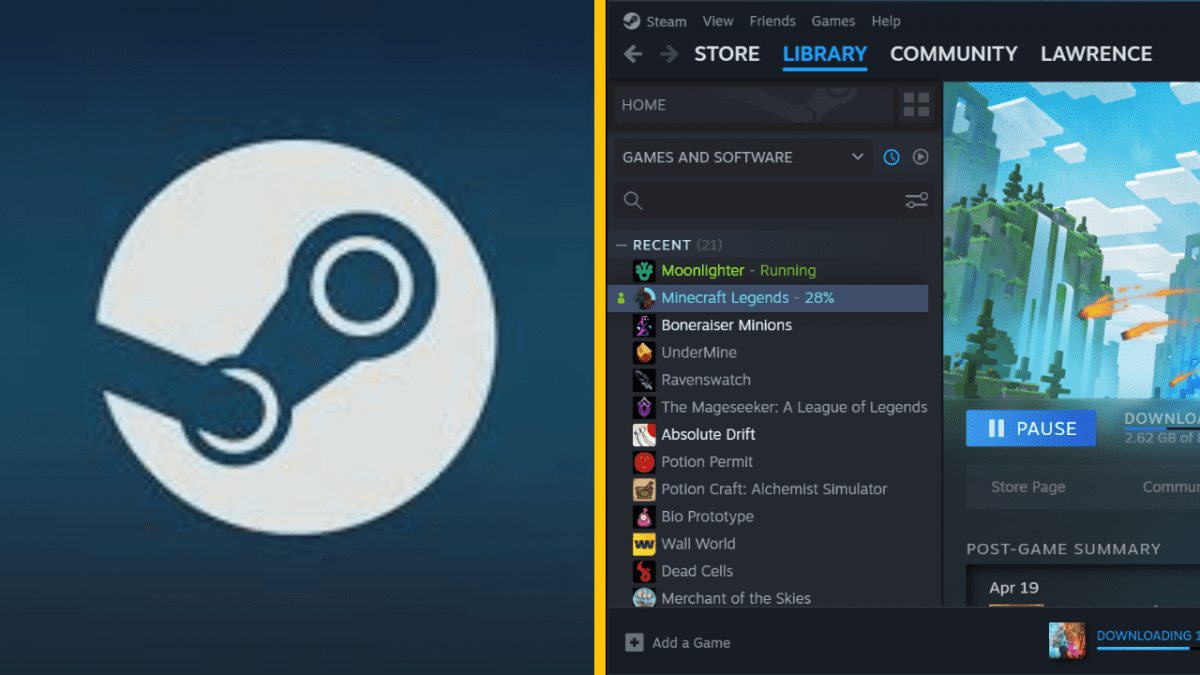Click the Wall World game icon
Image resolution: width=1200 pixels, height=675 pixels.
644,544
